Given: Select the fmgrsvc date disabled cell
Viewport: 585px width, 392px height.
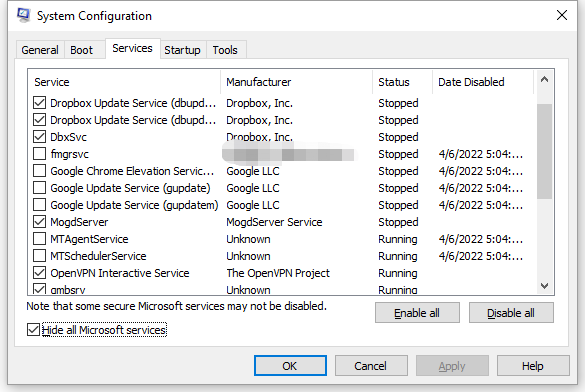Looking at the screenshot, I should point(481,154).
